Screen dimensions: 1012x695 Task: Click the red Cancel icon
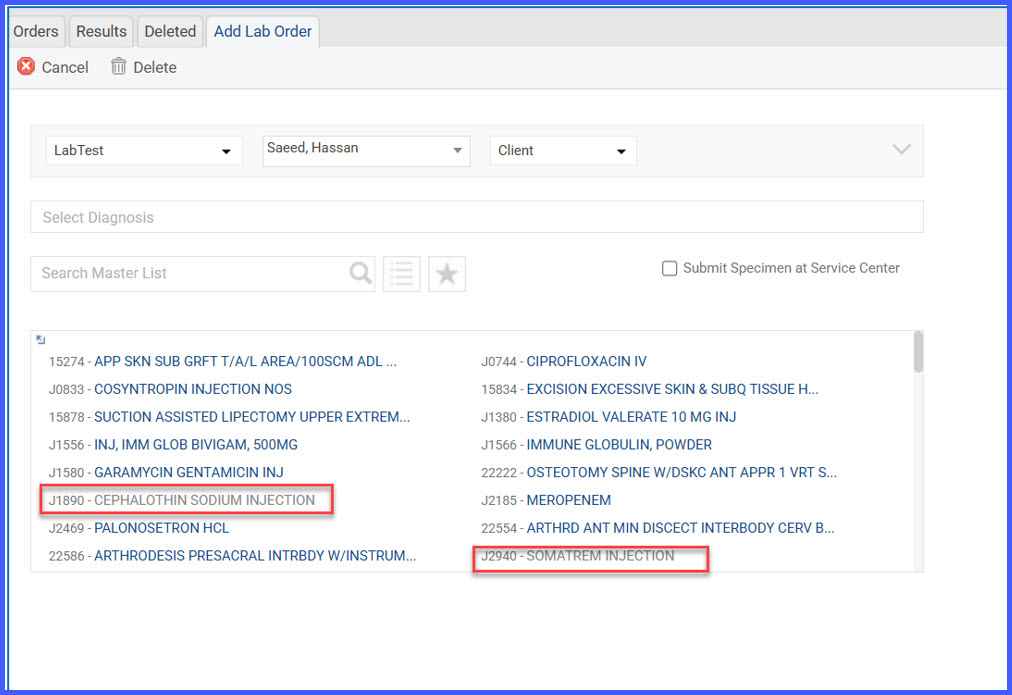[26, 66]
